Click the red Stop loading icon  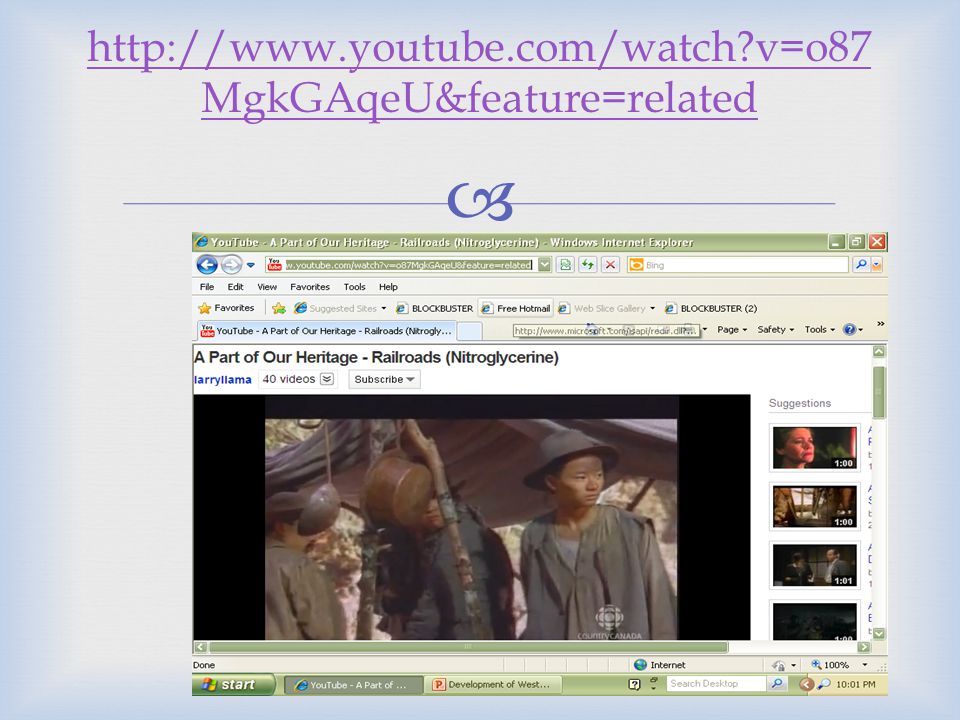click(x=610, y=264)
